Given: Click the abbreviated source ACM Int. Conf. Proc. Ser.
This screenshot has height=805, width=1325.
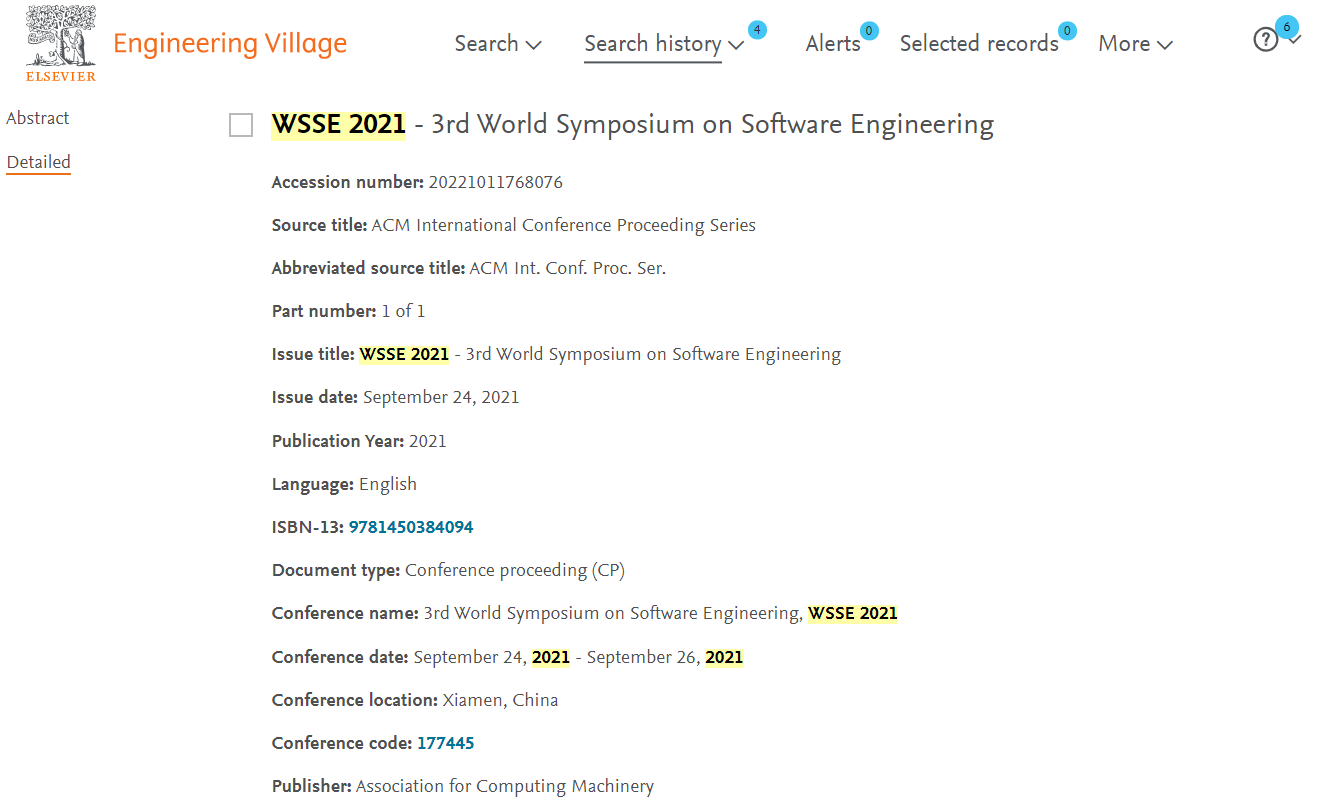Looking at the screenshot, I should (567, 268).
